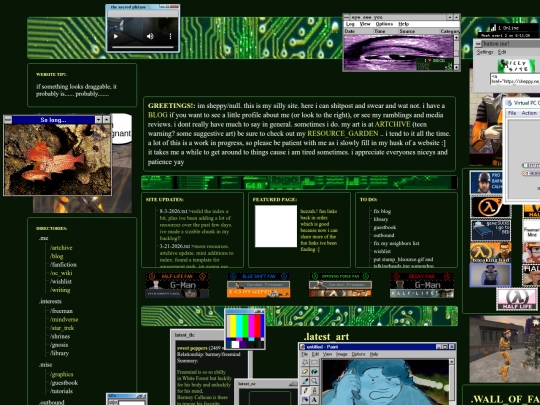Open Log menu in eye see you window

coord(350,24)
